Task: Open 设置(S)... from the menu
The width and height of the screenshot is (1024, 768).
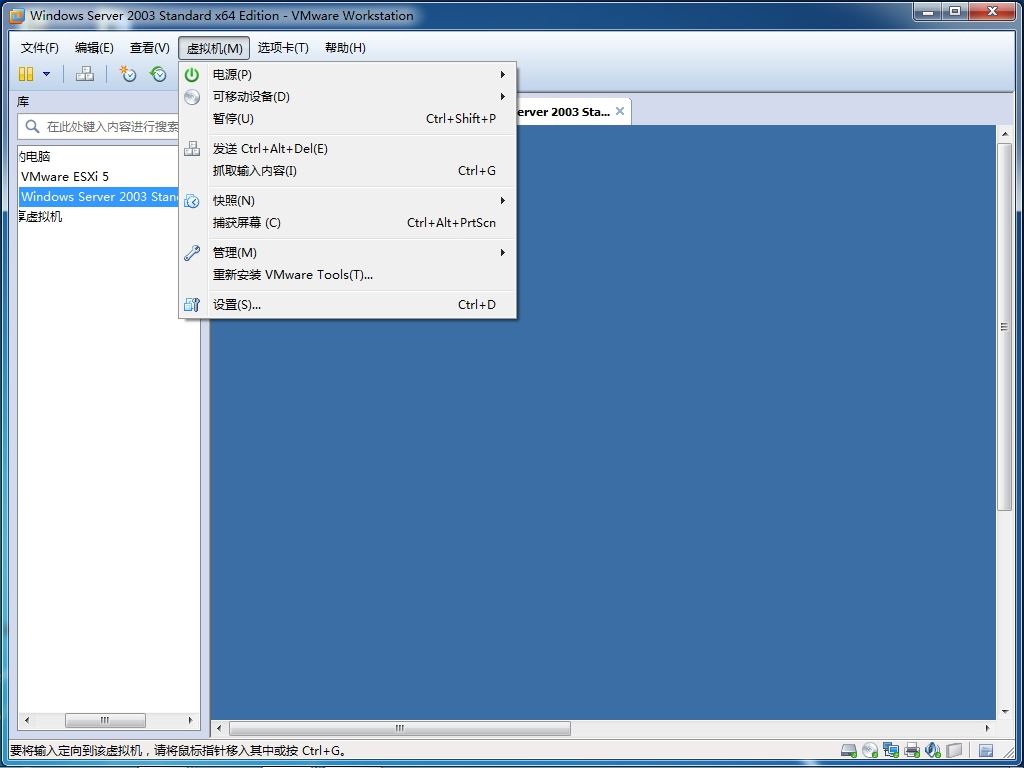Action: click(347, 304)
